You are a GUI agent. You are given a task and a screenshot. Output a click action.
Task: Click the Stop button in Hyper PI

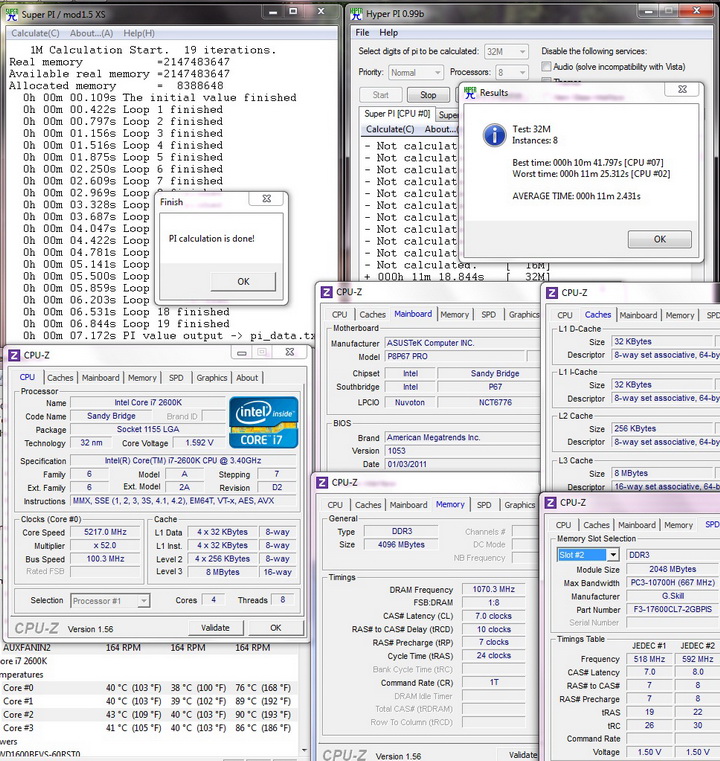coord(428,95)
